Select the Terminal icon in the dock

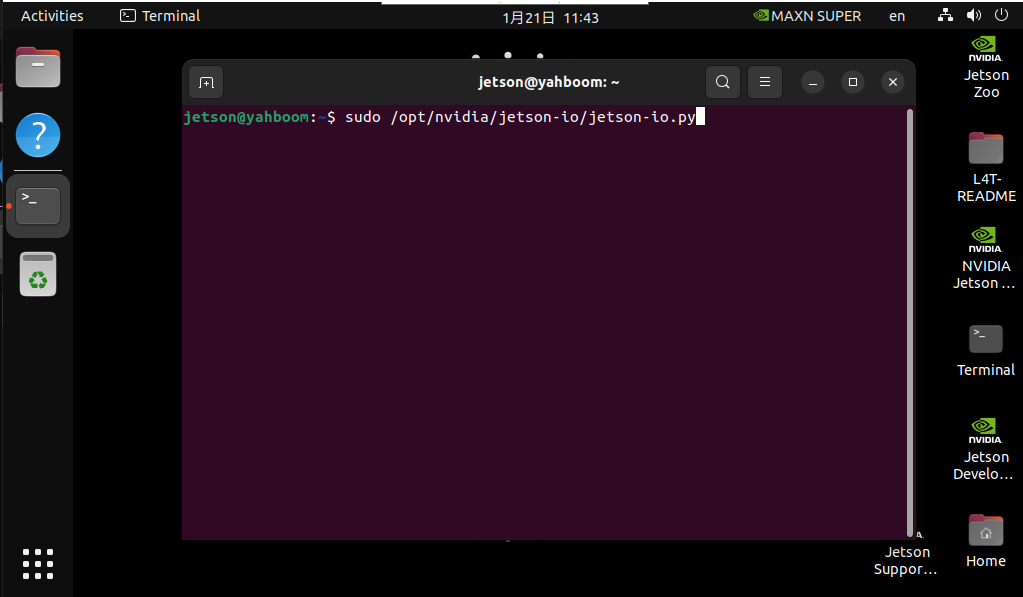coord(38,206)
